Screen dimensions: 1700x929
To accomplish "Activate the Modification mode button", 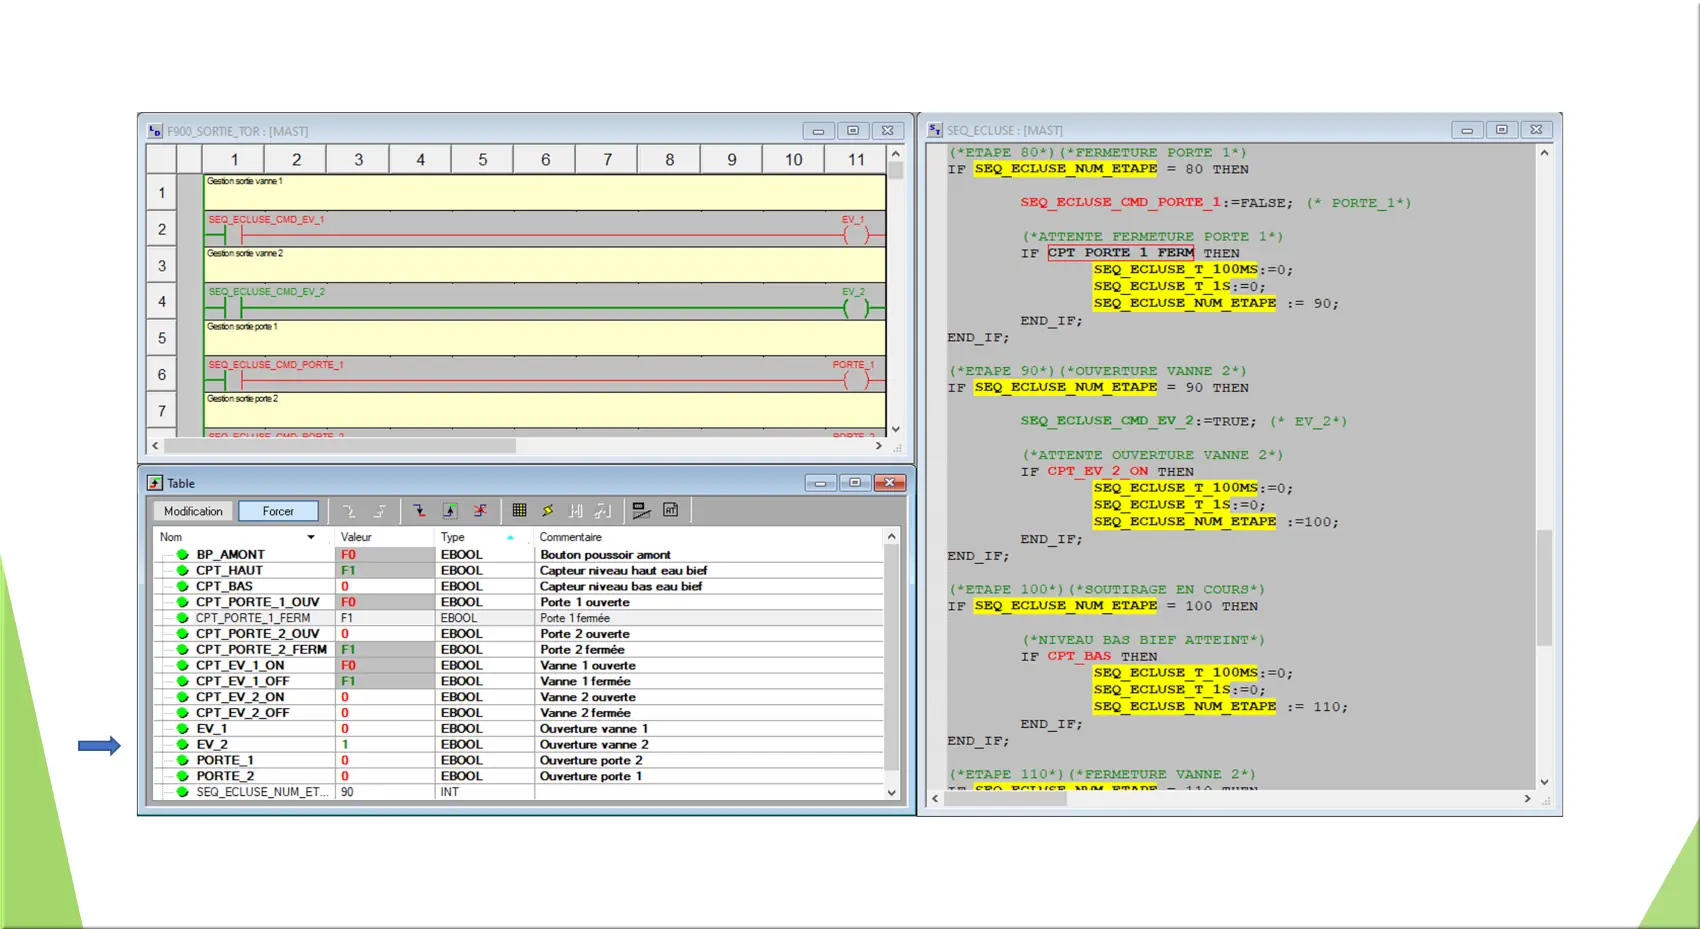I will click(193, 511).
